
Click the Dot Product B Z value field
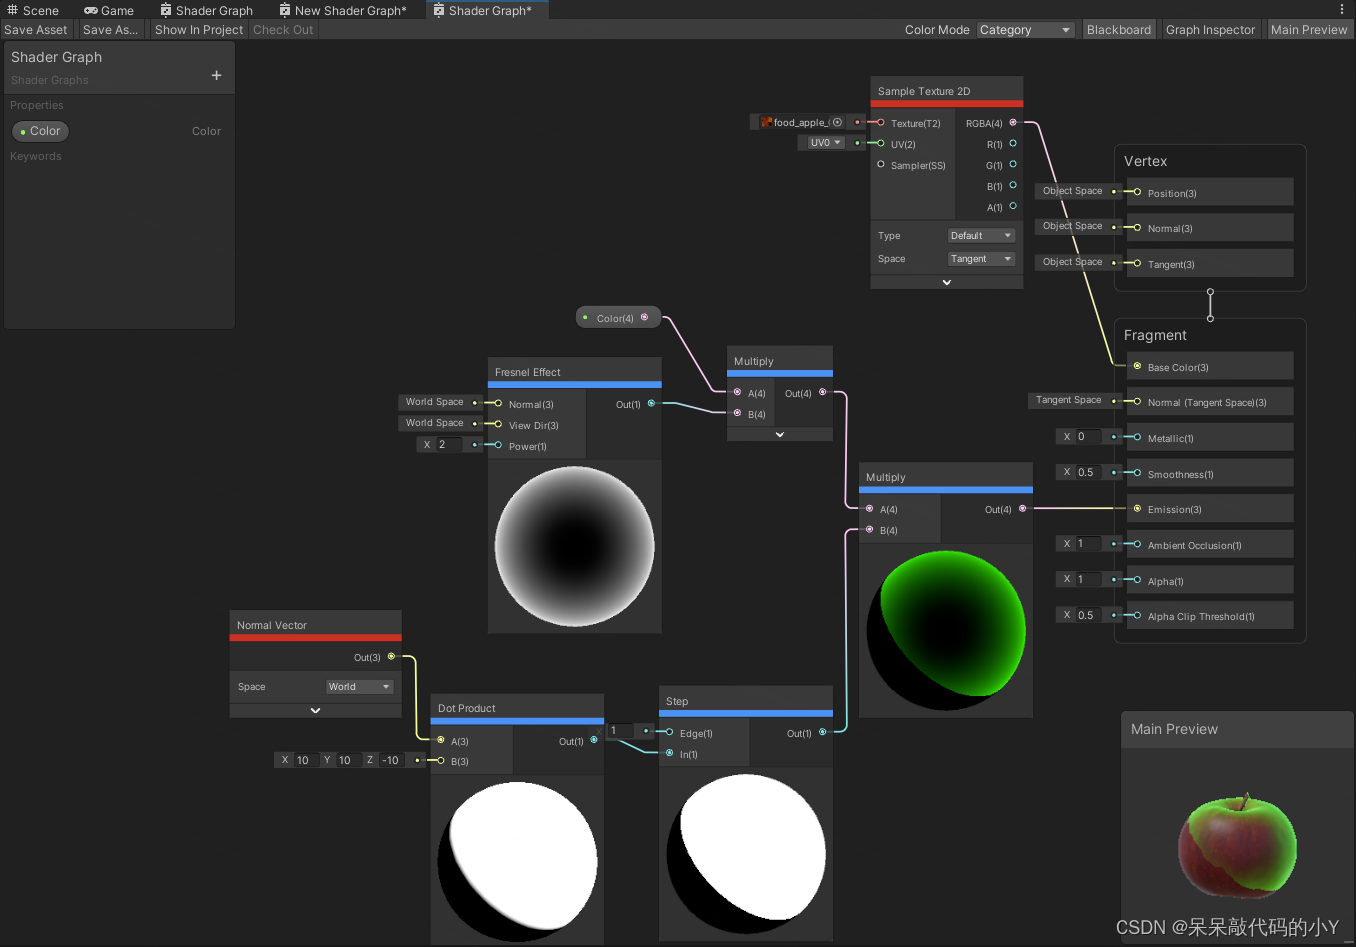(x=393, y=760)
